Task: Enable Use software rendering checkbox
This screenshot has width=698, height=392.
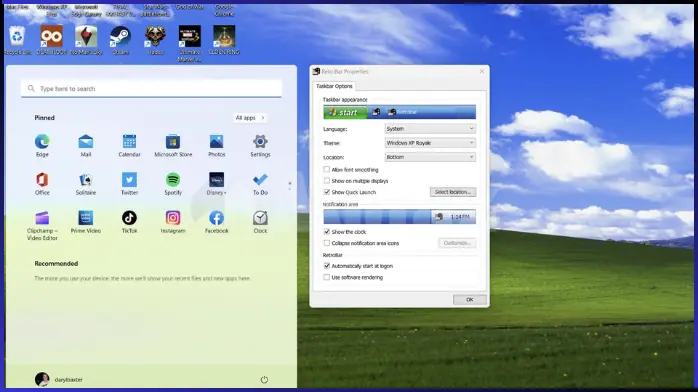Action: point(327,277)
